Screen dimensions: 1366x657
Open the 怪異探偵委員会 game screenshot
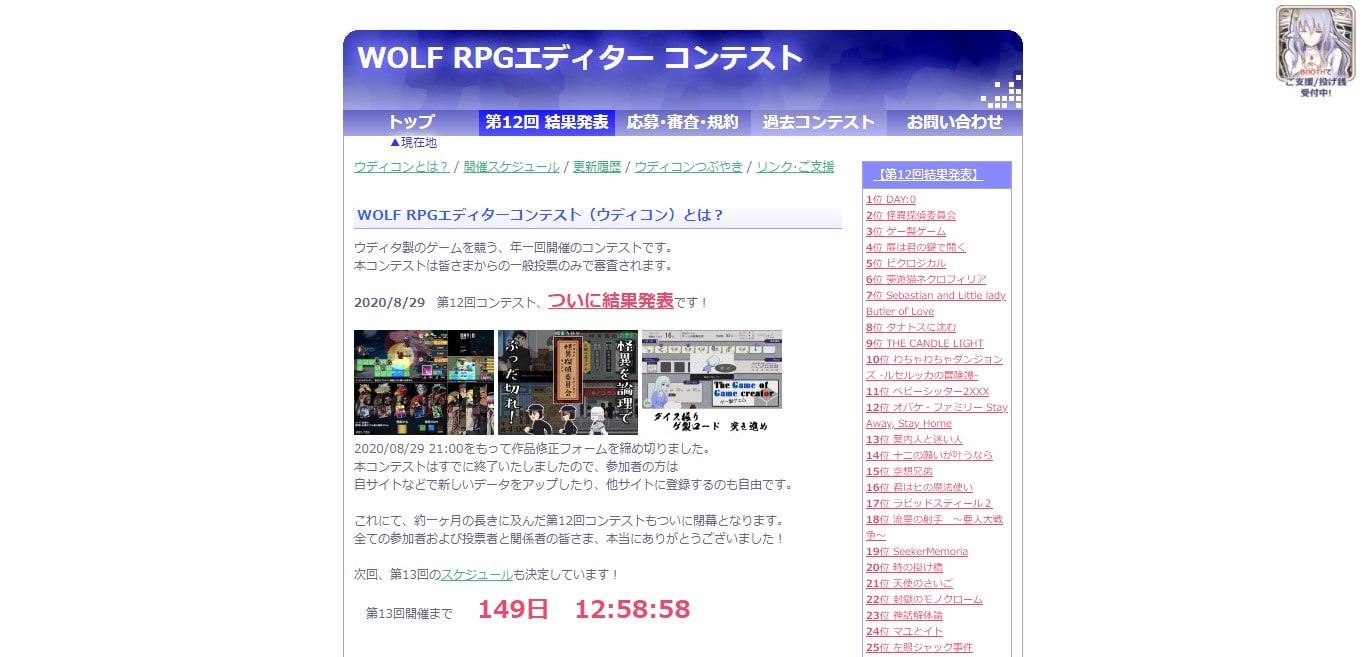(567, 382)
